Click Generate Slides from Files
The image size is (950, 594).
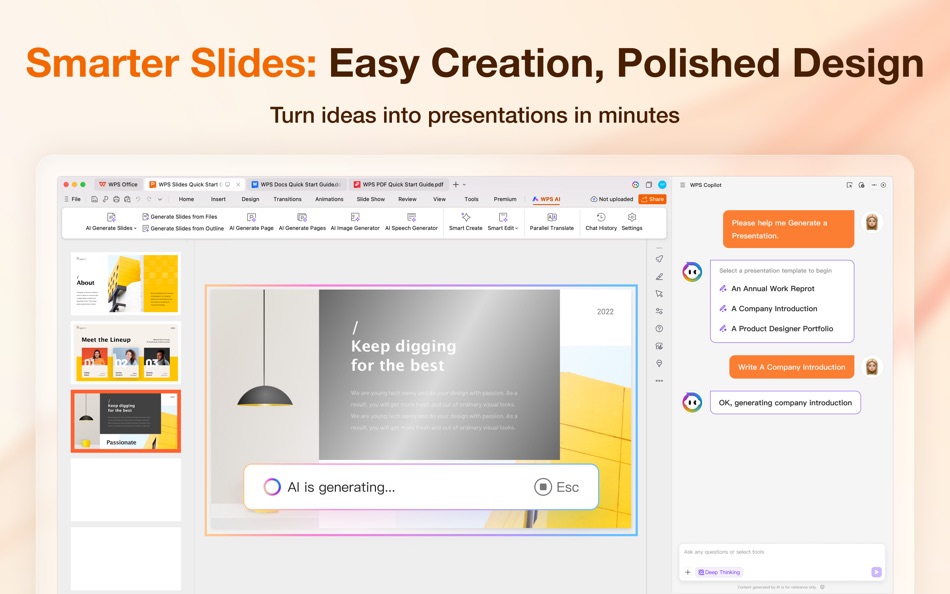click(x=179, y=216)
